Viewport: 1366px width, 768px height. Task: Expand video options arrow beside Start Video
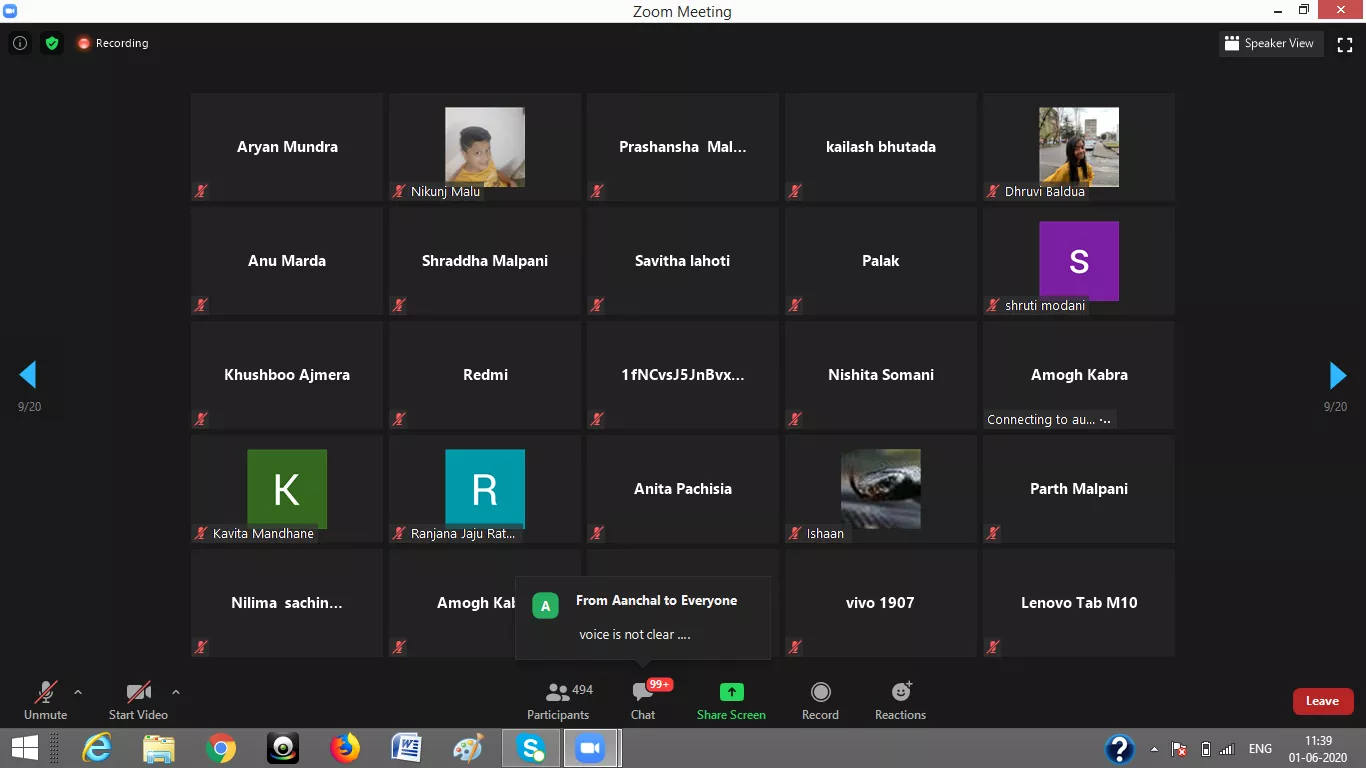[176, 691]
